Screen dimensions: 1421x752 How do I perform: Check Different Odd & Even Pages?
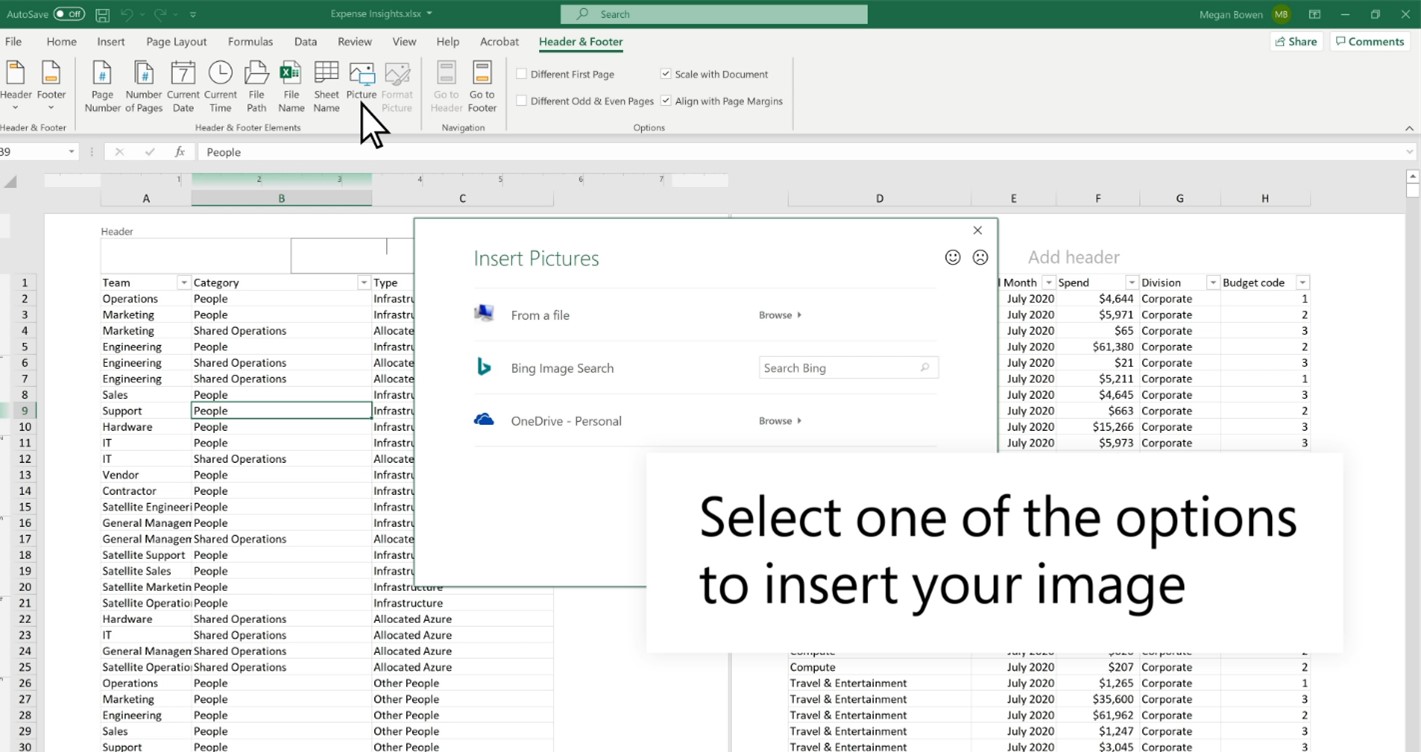pos(521,100)
